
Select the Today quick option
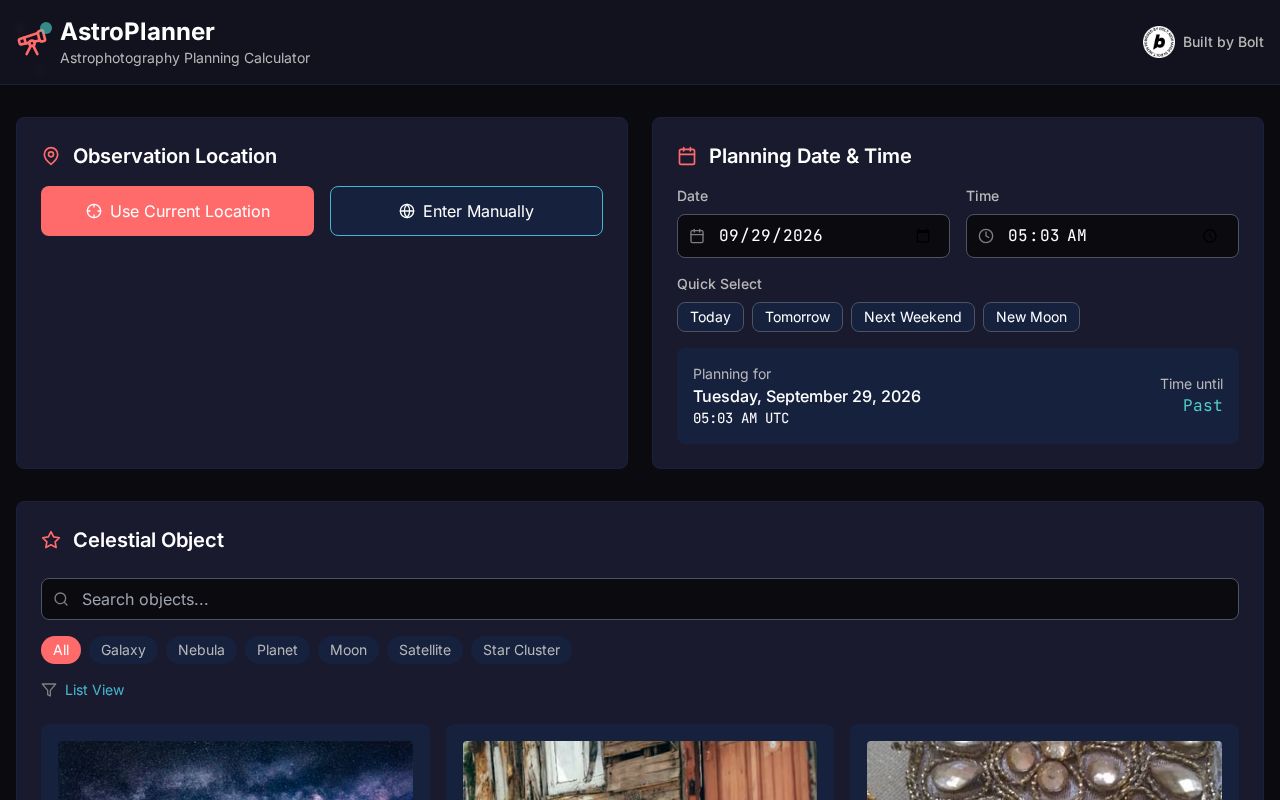[710, 317]
